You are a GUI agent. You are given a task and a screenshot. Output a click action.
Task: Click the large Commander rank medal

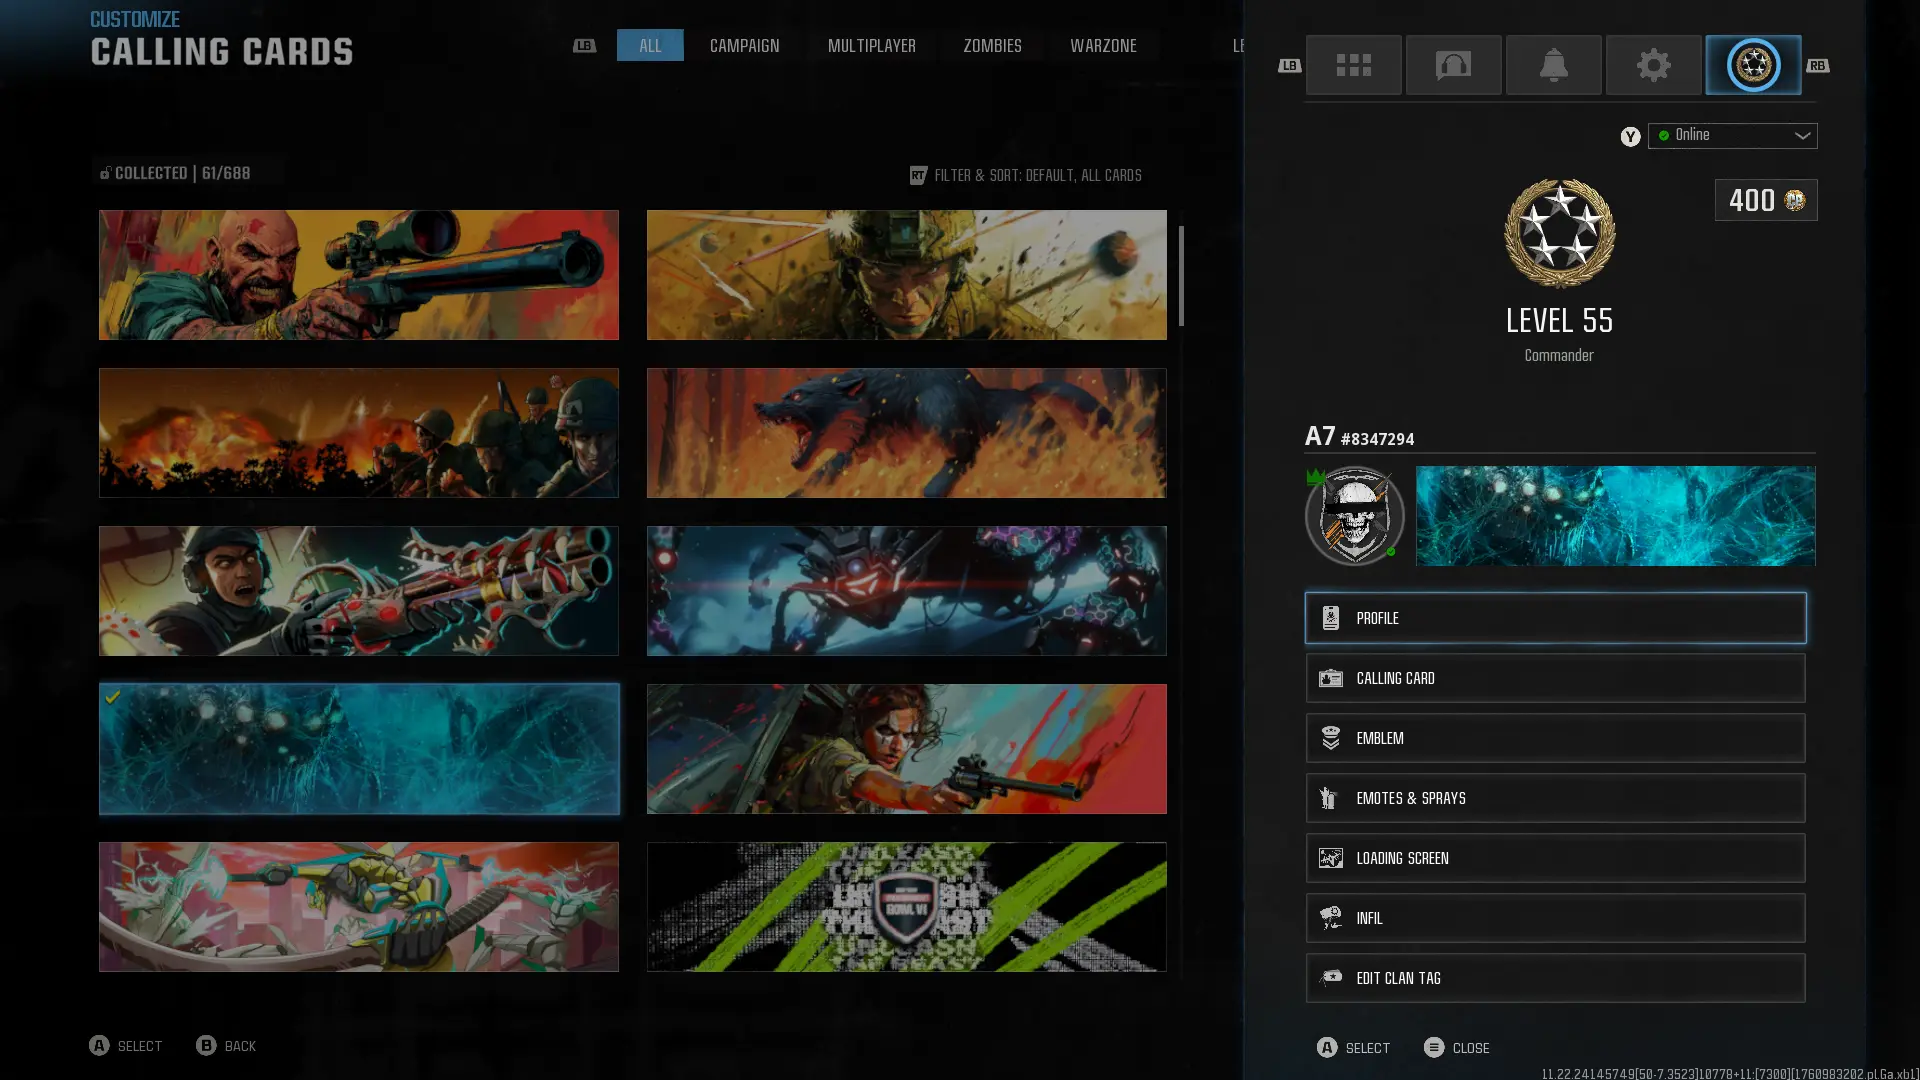coord(1559,234)
